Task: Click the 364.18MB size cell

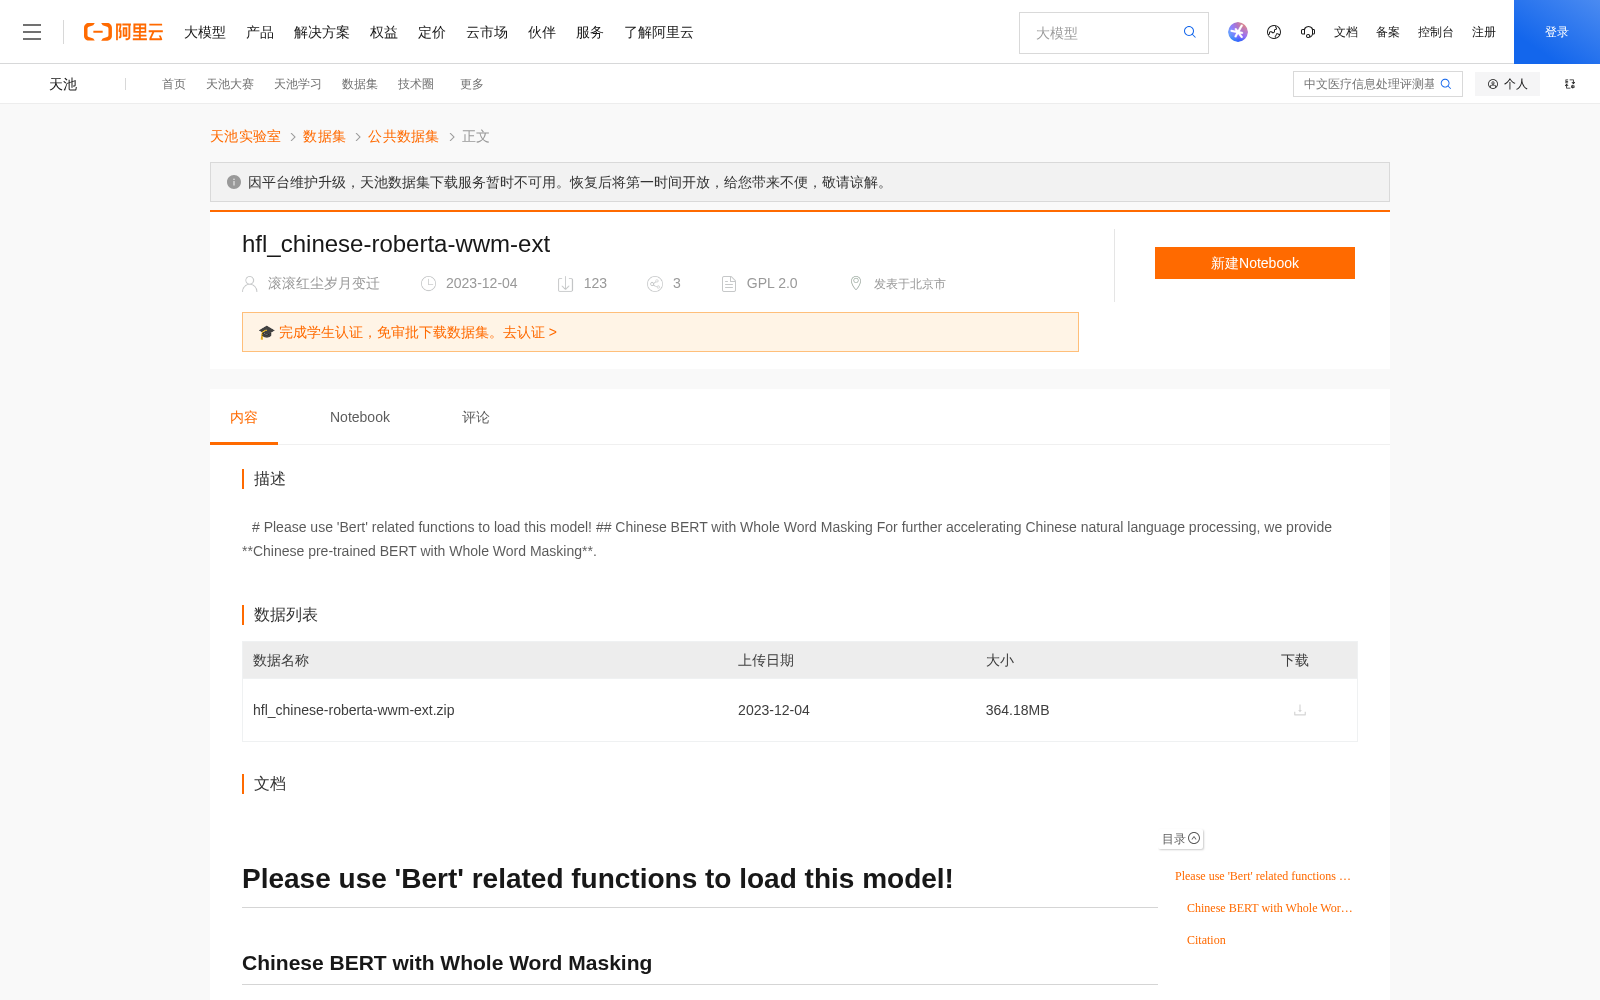Action: [x=1017, y=710]
